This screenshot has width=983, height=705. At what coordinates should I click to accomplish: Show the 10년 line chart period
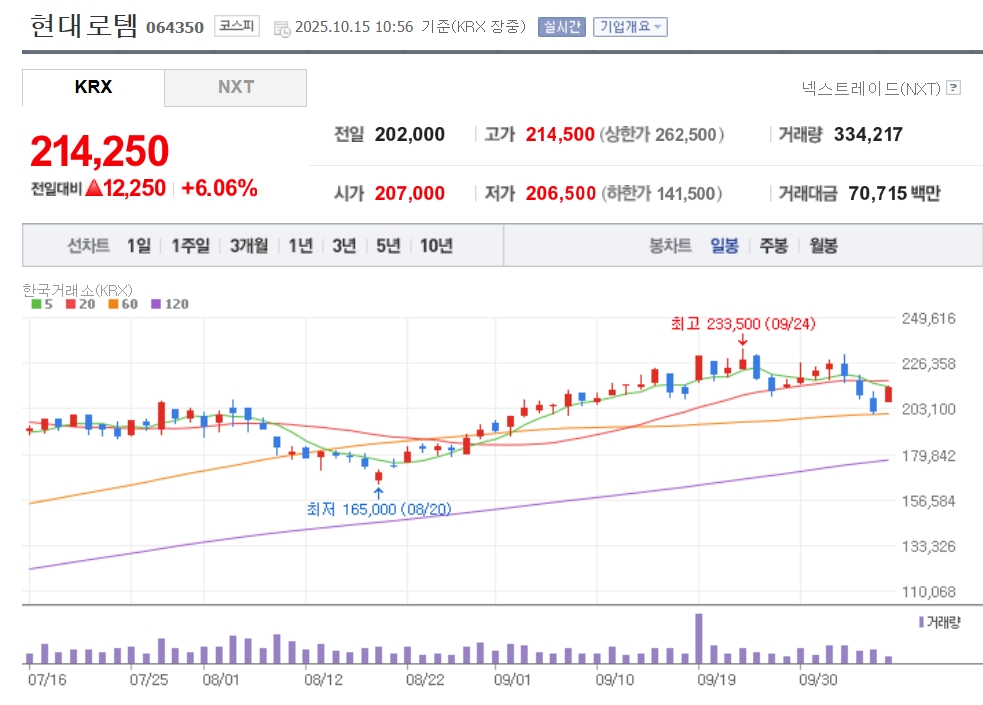(x=436, y=246)
